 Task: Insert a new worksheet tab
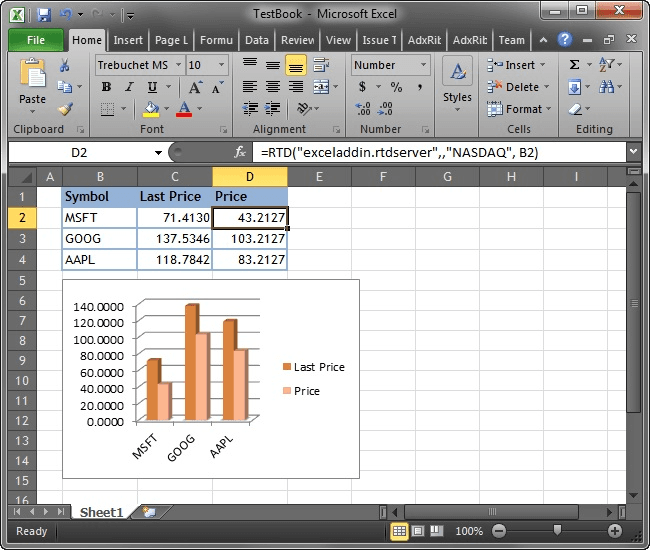tap(149, 512)
